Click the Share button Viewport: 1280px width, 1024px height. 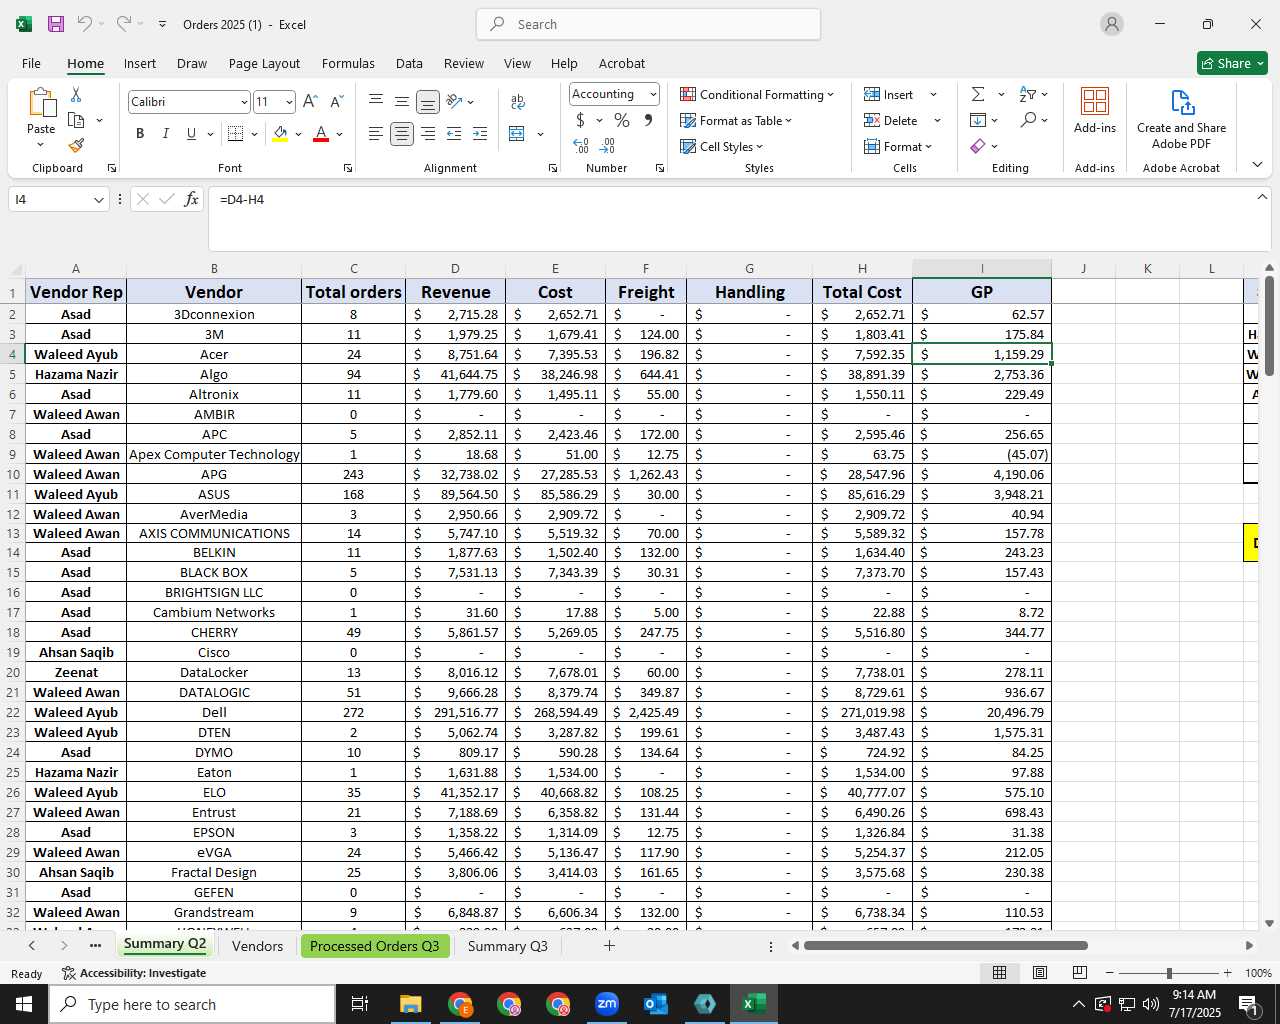point(1232,63)
